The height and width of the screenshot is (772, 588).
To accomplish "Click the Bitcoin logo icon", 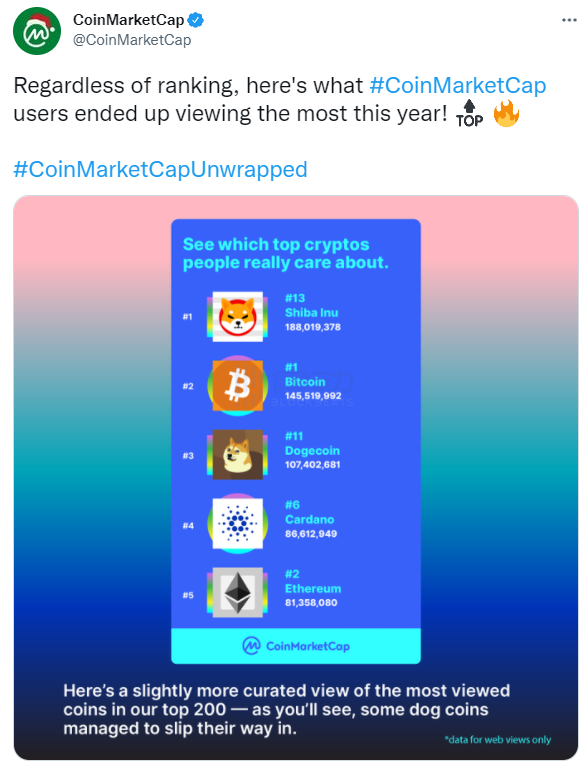I will (x=237, y=386).
